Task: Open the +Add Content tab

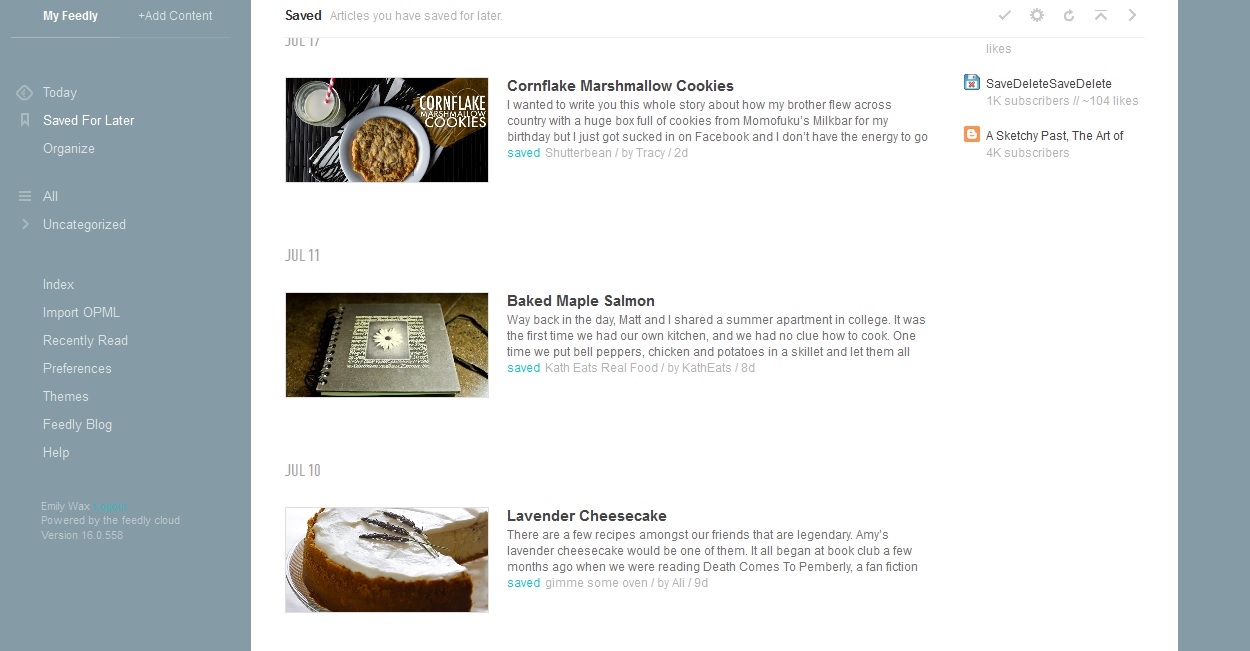Action: click(x=175, y=16)
